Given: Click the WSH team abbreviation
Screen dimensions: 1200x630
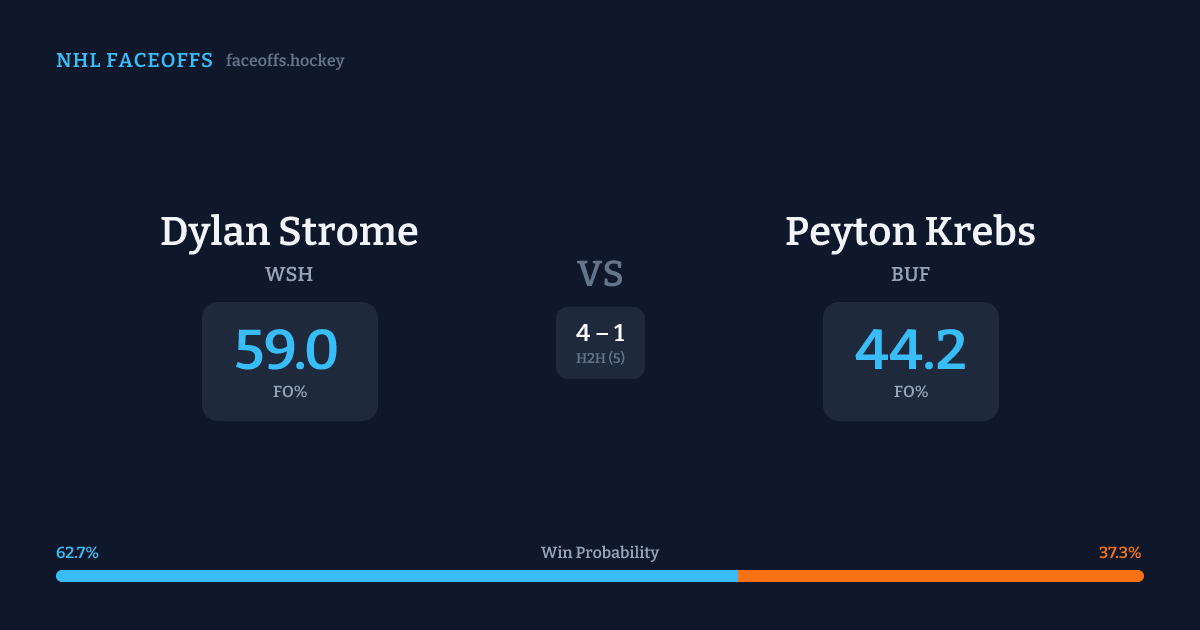Looking at the screenshot, I should click(289, 275).
